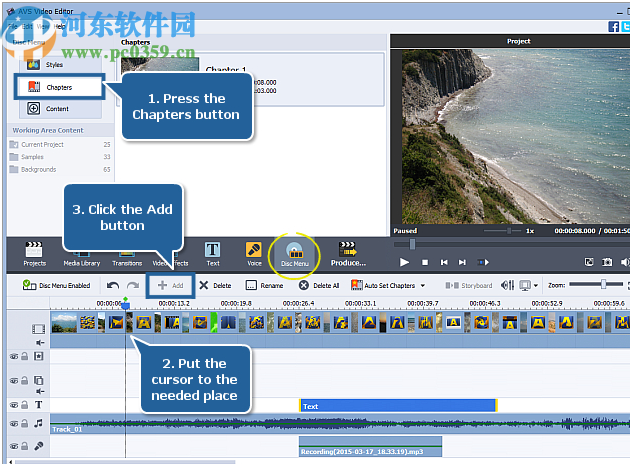Adjust the playback speed slider
630x464 pixels.
[x=509, y=231]
